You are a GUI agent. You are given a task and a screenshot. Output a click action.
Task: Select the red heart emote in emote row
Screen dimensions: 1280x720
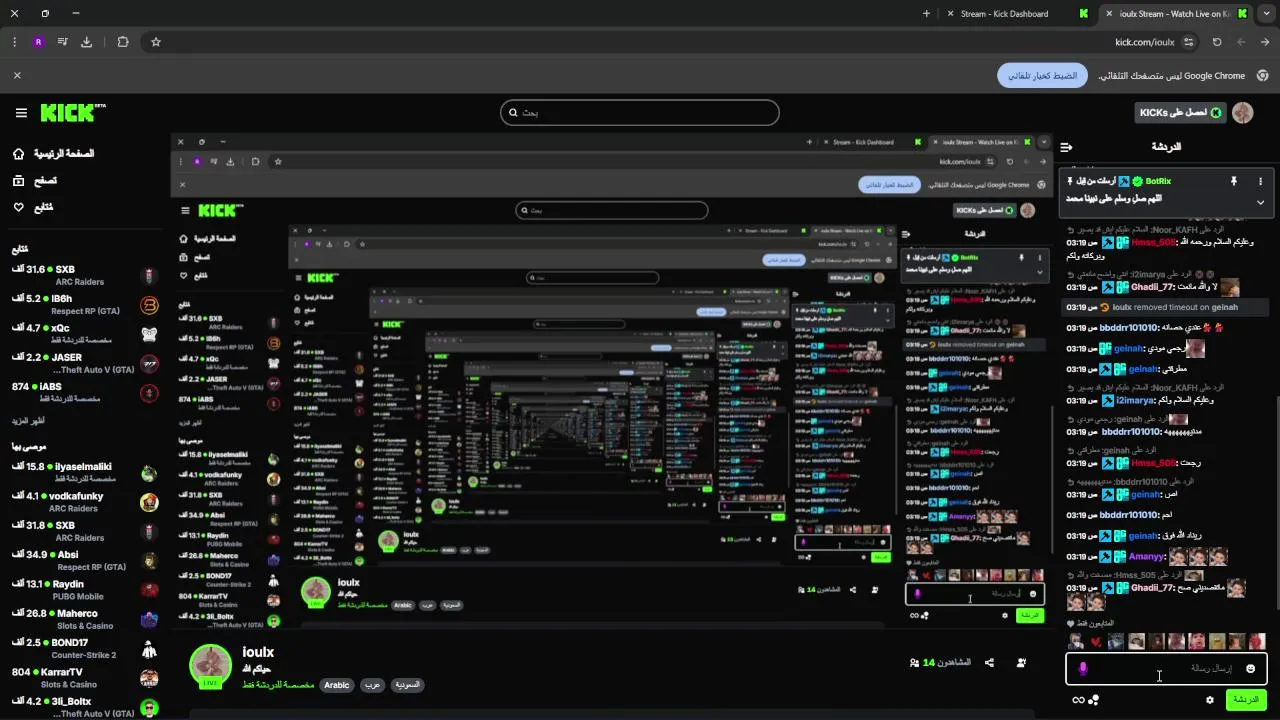pos(1096,642)
